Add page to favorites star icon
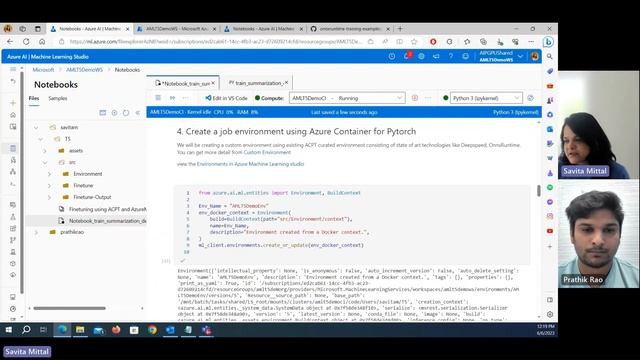Screen dimensions: 640x360 (x=414, y=42)
